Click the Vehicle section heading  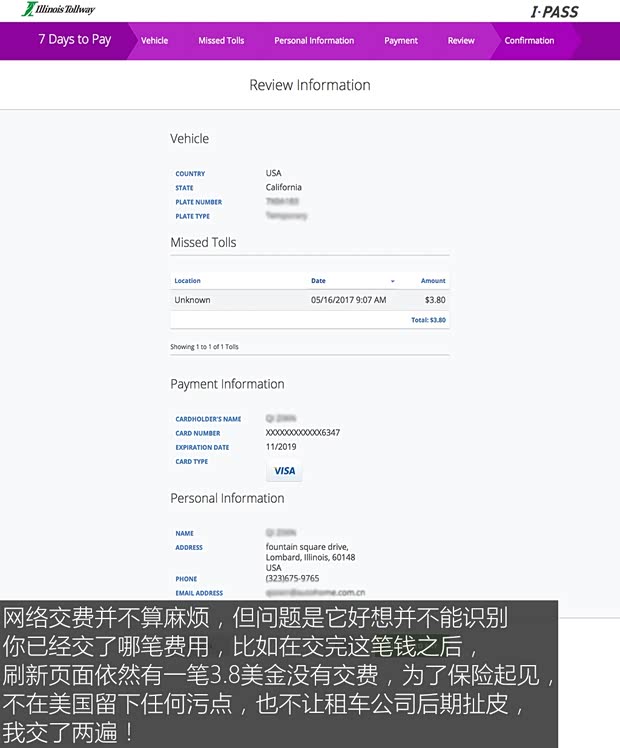[189, 139]
